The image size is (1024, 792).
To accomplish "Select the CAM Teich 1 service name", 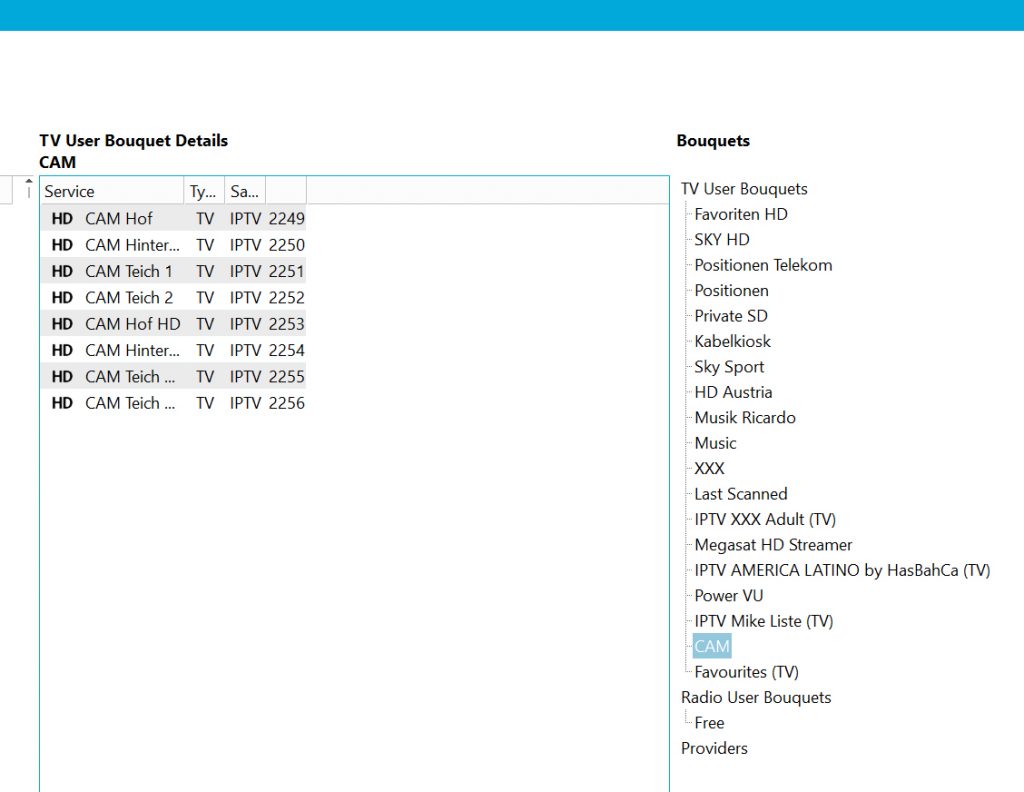I will (129, 271).
